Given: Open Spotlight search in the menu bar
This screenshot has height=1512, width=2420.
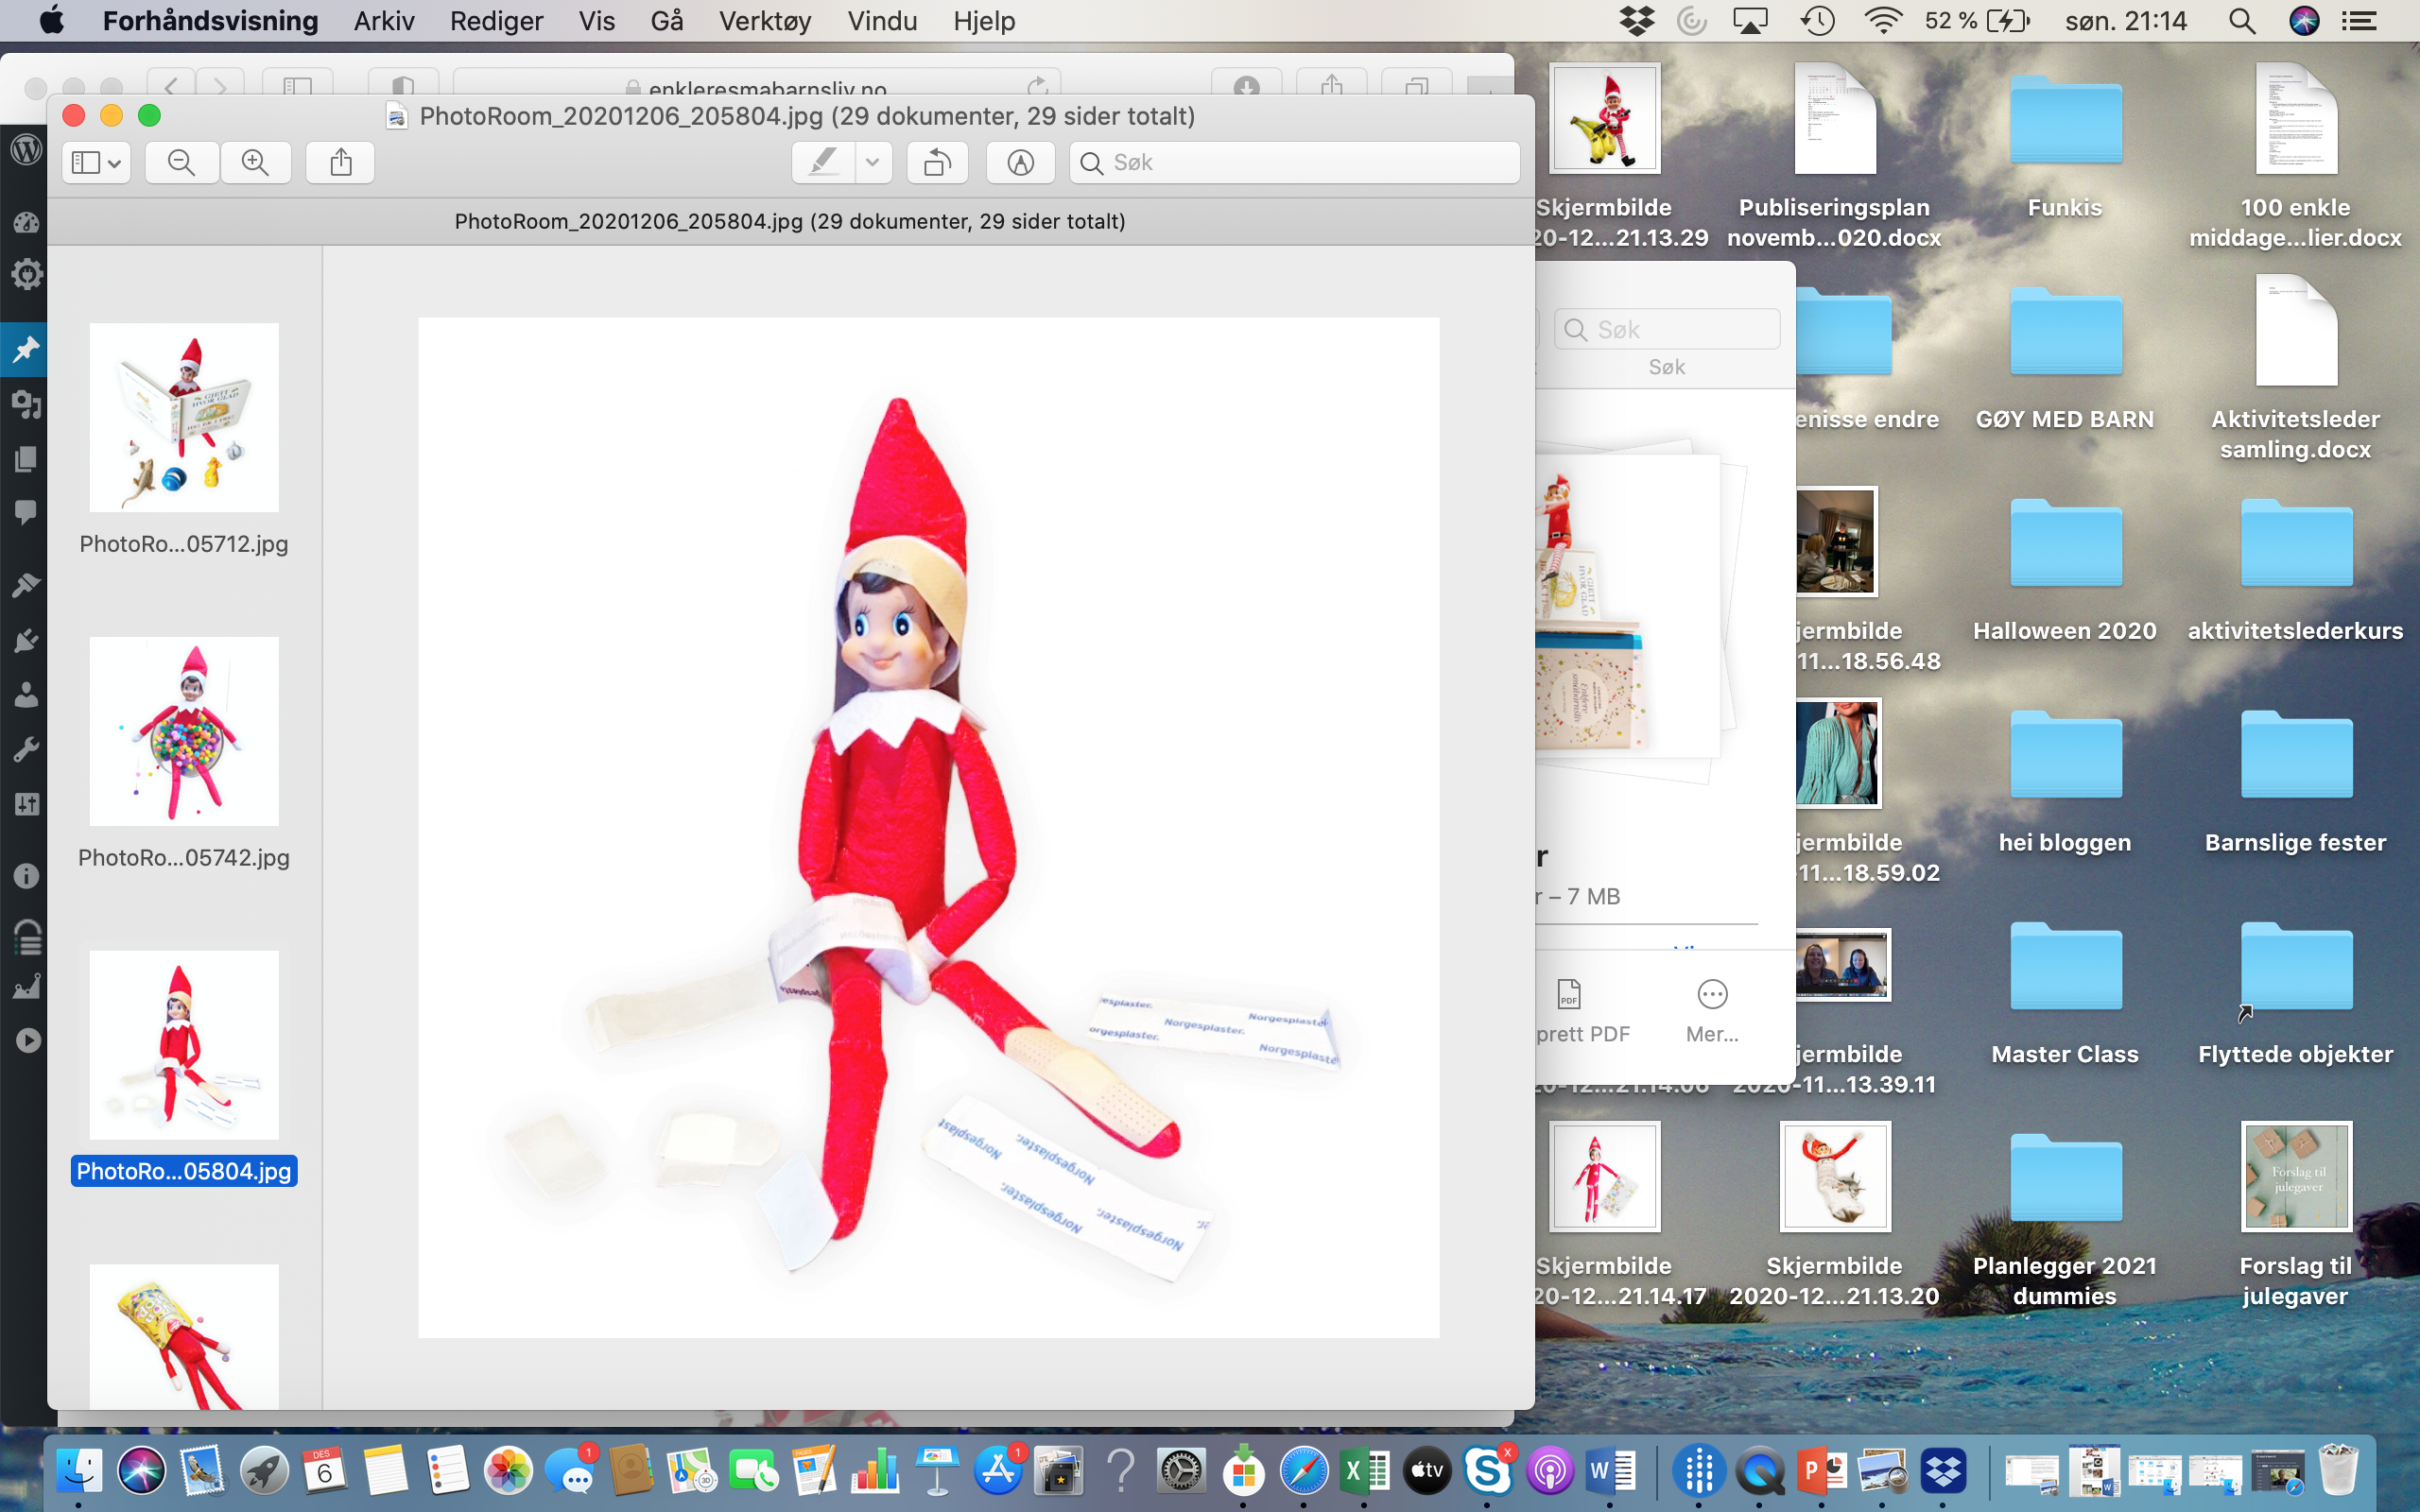Looking at the screenshot, I should pyautogui.click(x=2242, y=21).
